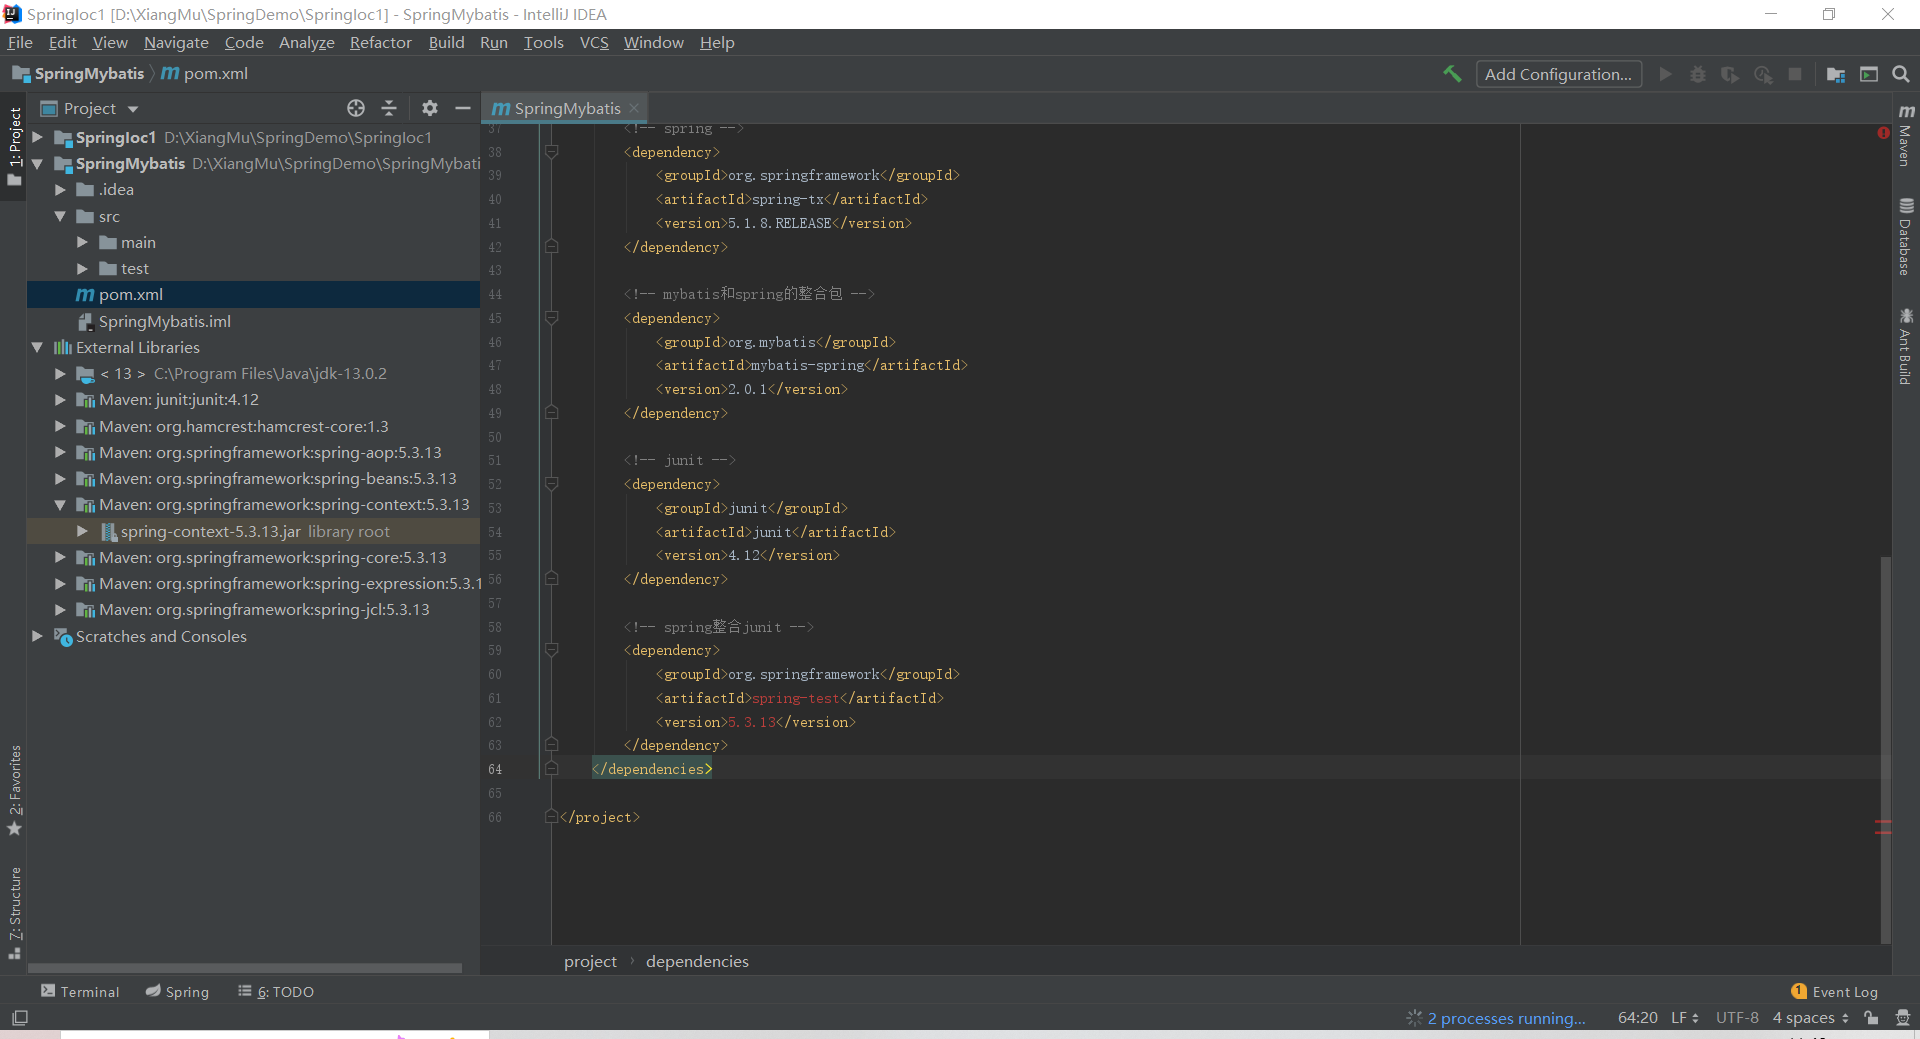1920x1039 pixels.
Task: Click tool window quick-access icon at bottom-left
Action: click(20, 1018)
